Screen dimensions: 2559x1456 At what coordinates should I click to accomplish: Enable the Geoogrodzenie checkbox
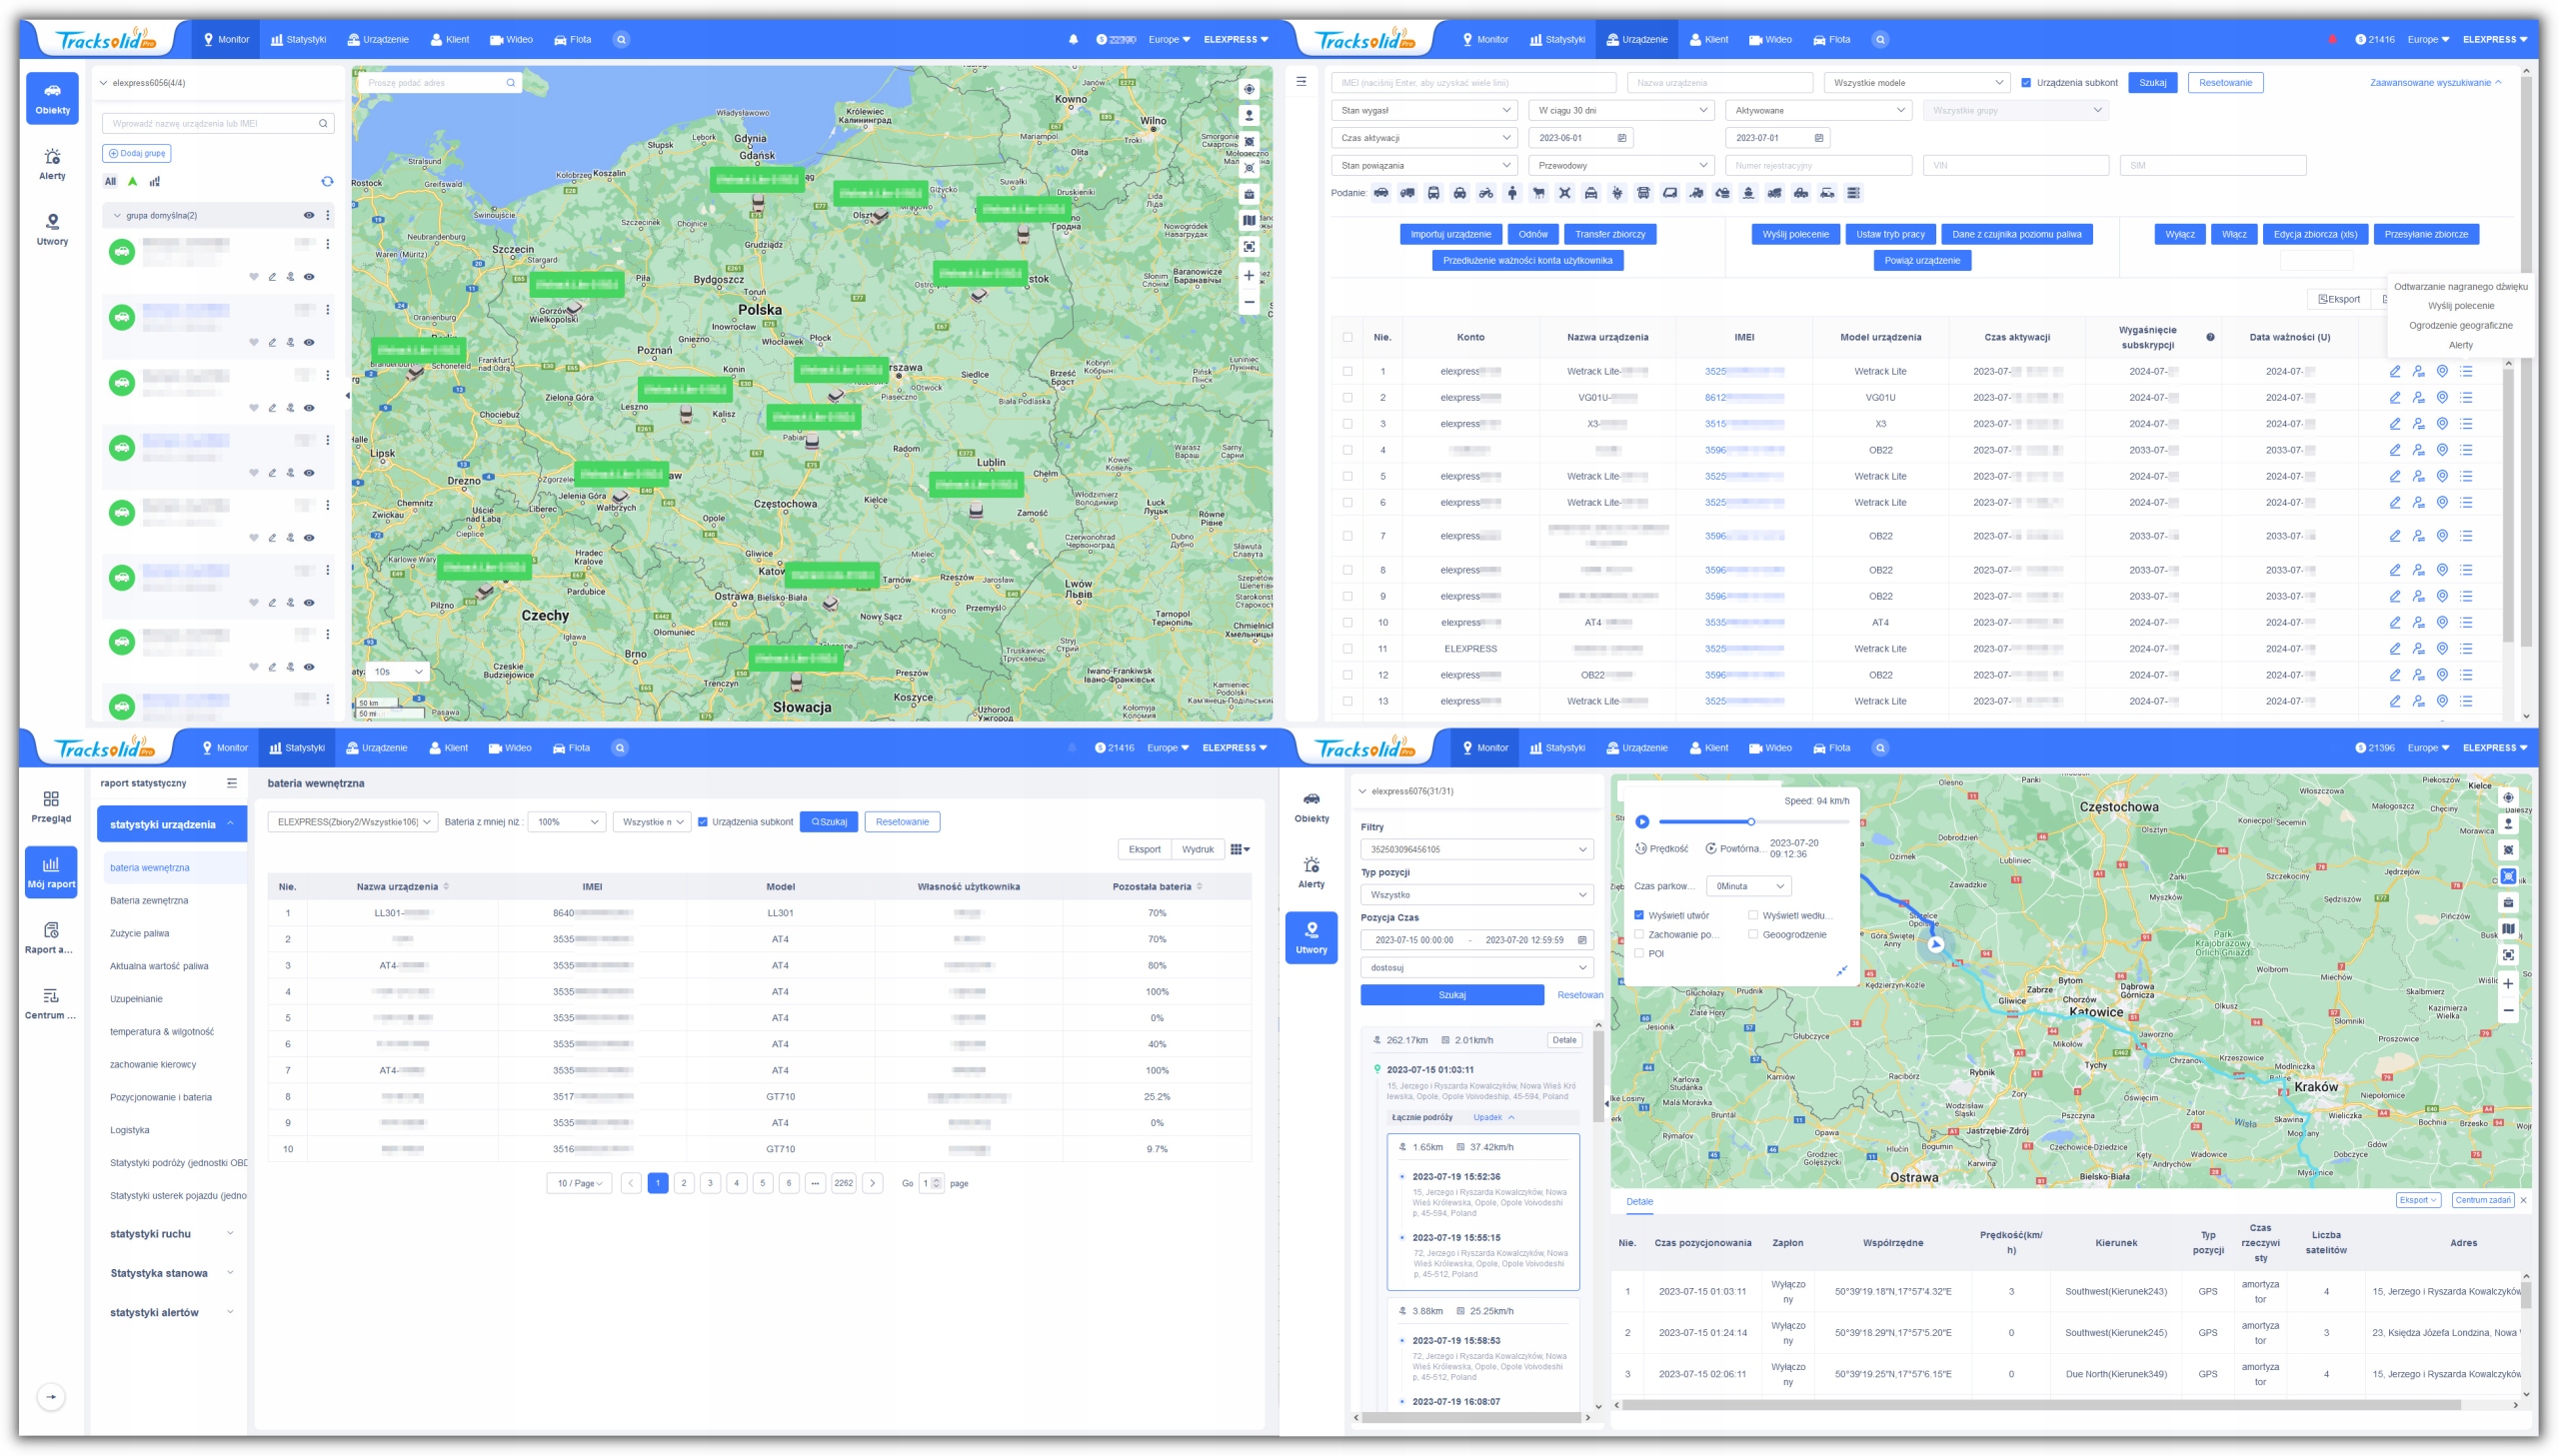pyautogui.click(x=1752, y=934)
